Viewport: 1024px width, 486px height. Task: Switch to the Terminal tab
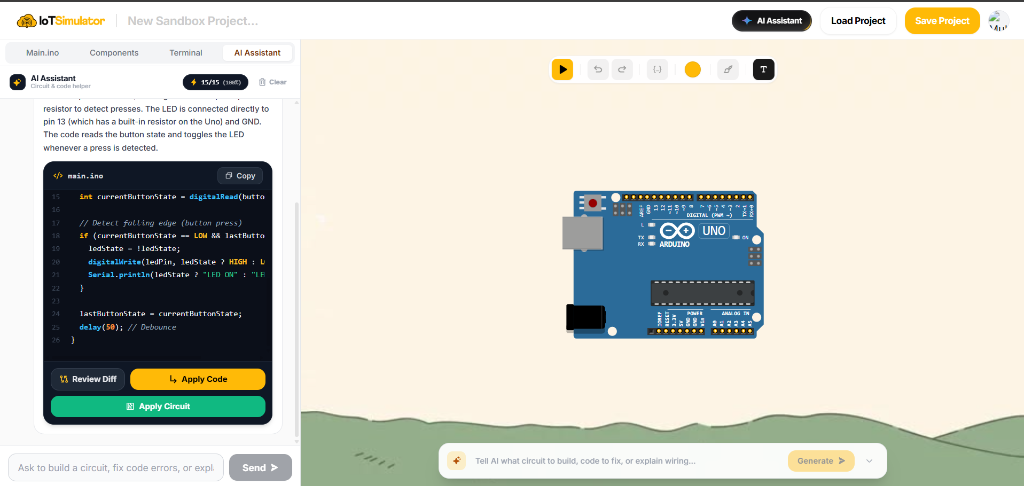(186, 53)
